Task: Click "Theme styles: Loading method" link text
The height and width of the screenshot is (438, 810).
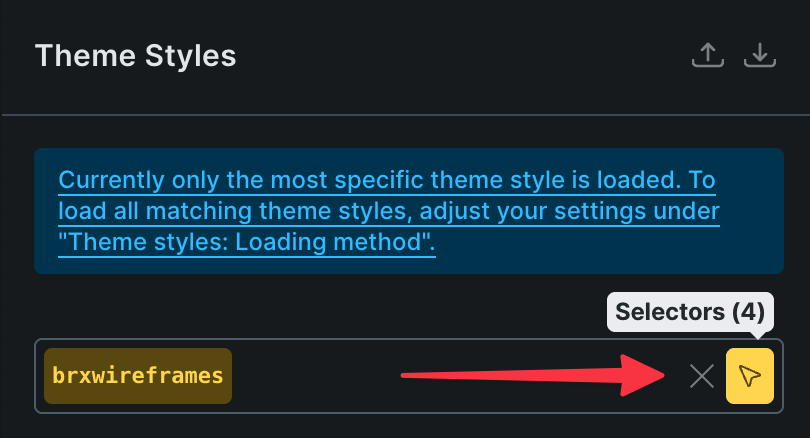Action: click(x=246, y=241)
